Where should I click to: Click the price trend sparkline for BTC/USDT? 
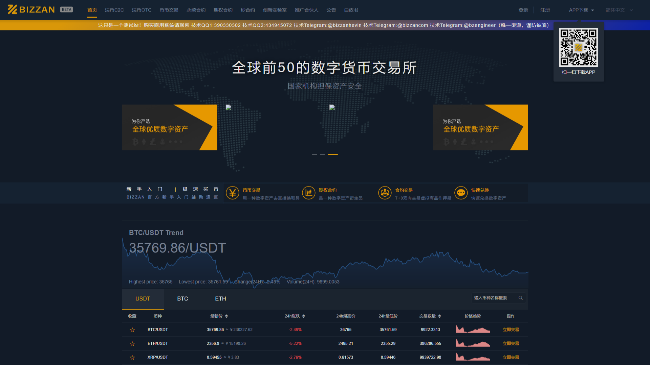point(473,330)
